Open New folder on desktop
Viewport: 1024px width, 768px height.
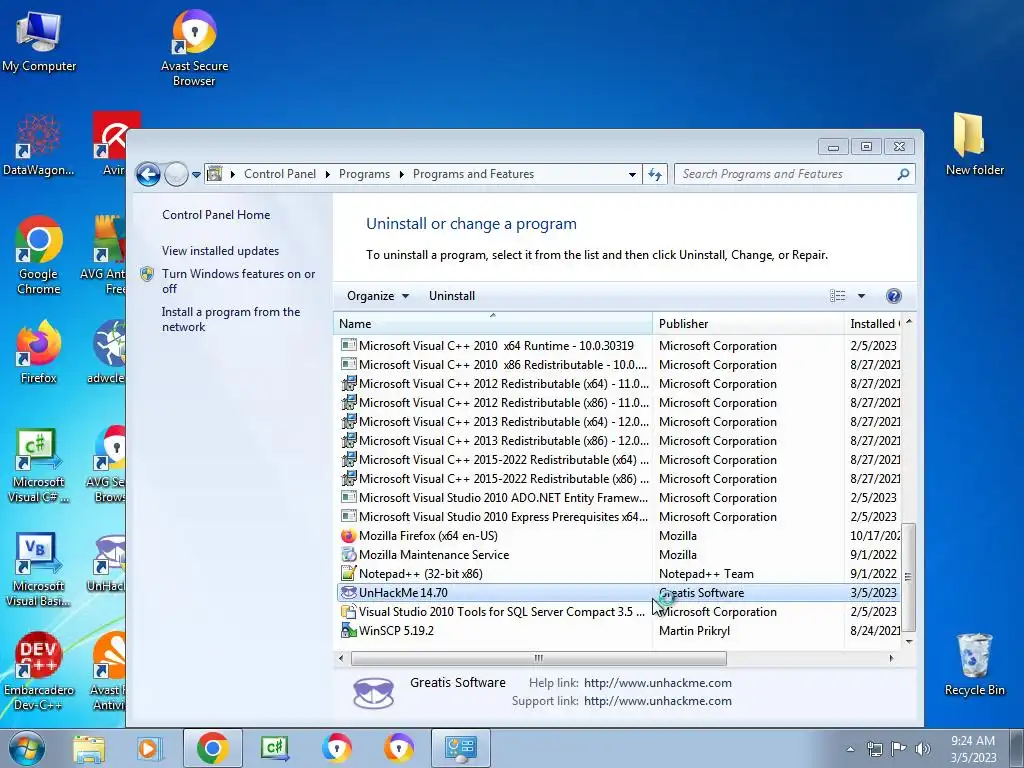[x=974, y=144]
